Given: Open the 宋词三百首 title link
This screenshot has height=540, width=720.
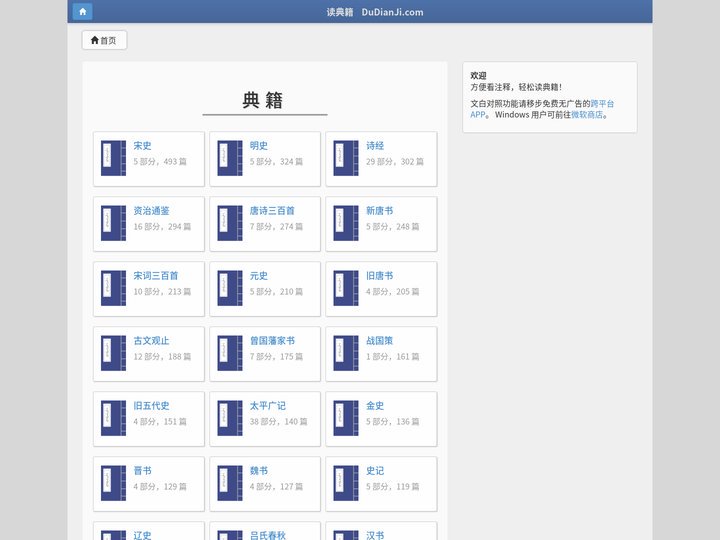Looking at the screenshot, I should pyautogui.click(x=156, y=276).
